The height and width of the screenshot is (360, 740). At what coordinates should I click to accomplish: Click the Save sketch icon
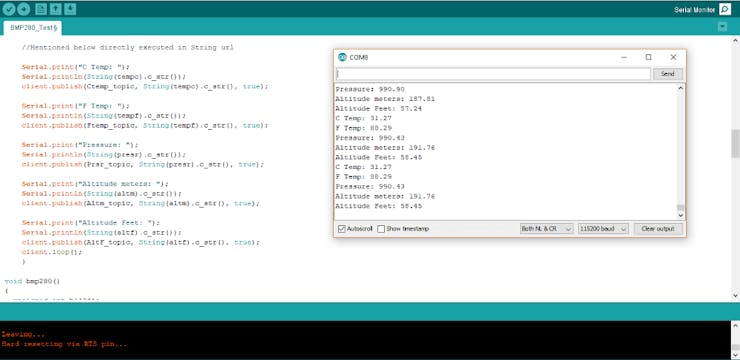[70, 9]
